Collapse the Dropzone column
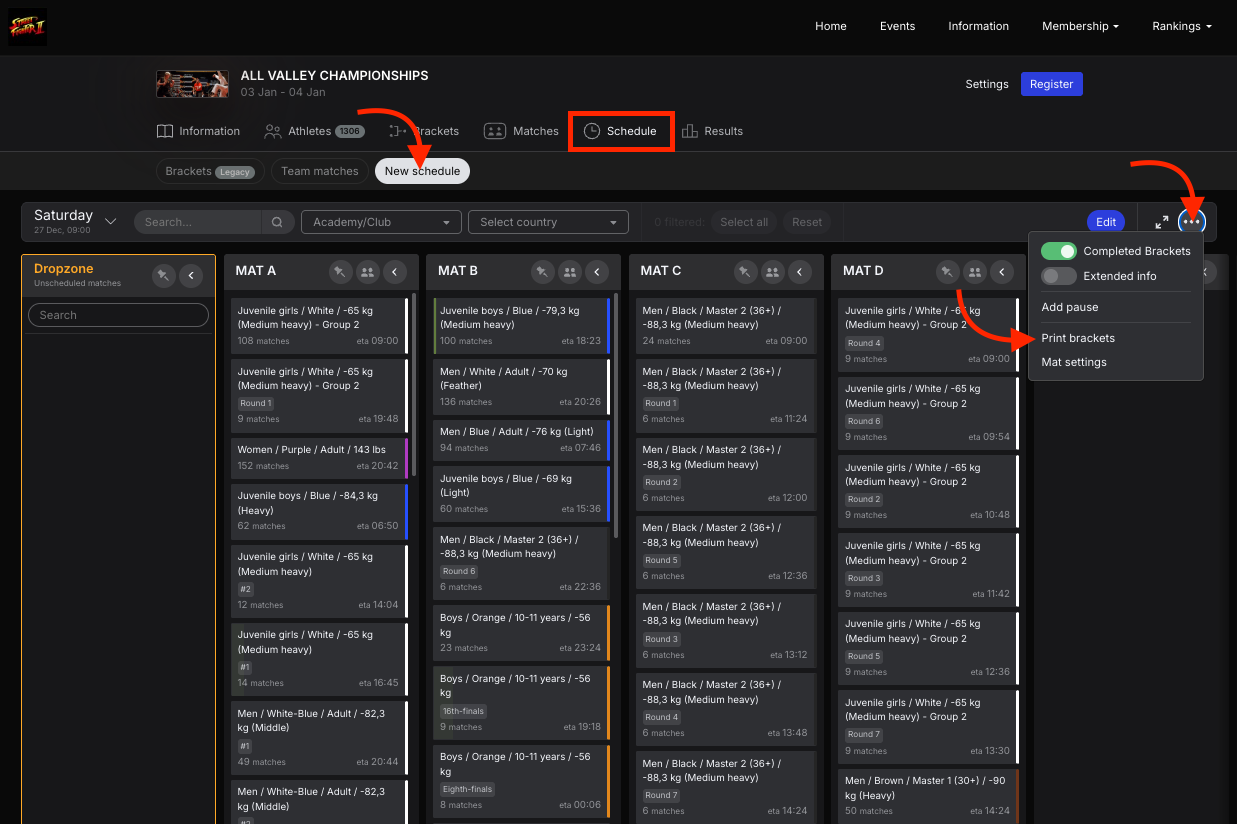 pyautogui.click(x=191, y=276)
